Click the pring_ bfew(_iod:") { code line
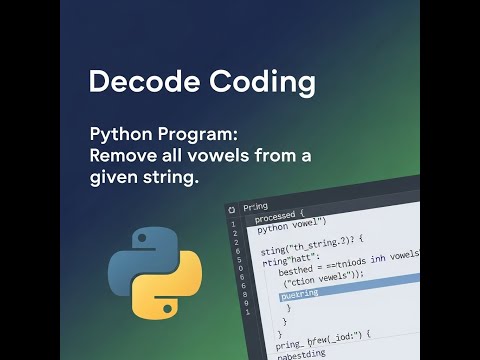The image size is (480, 360). click(323, 340)
